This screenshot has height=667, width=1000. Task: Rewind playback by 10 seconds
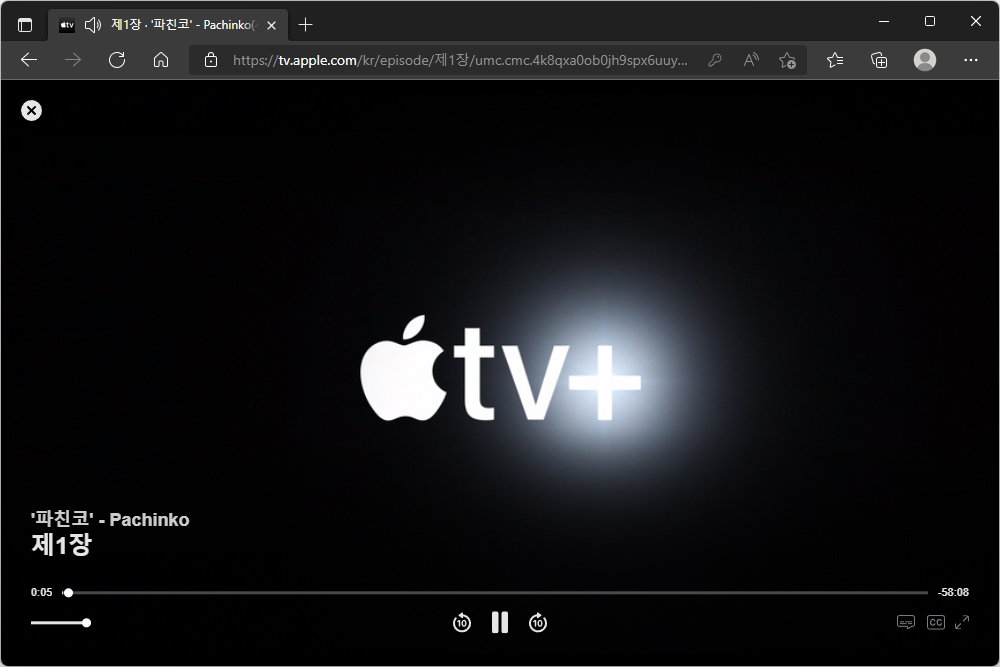tap(462, 622)
